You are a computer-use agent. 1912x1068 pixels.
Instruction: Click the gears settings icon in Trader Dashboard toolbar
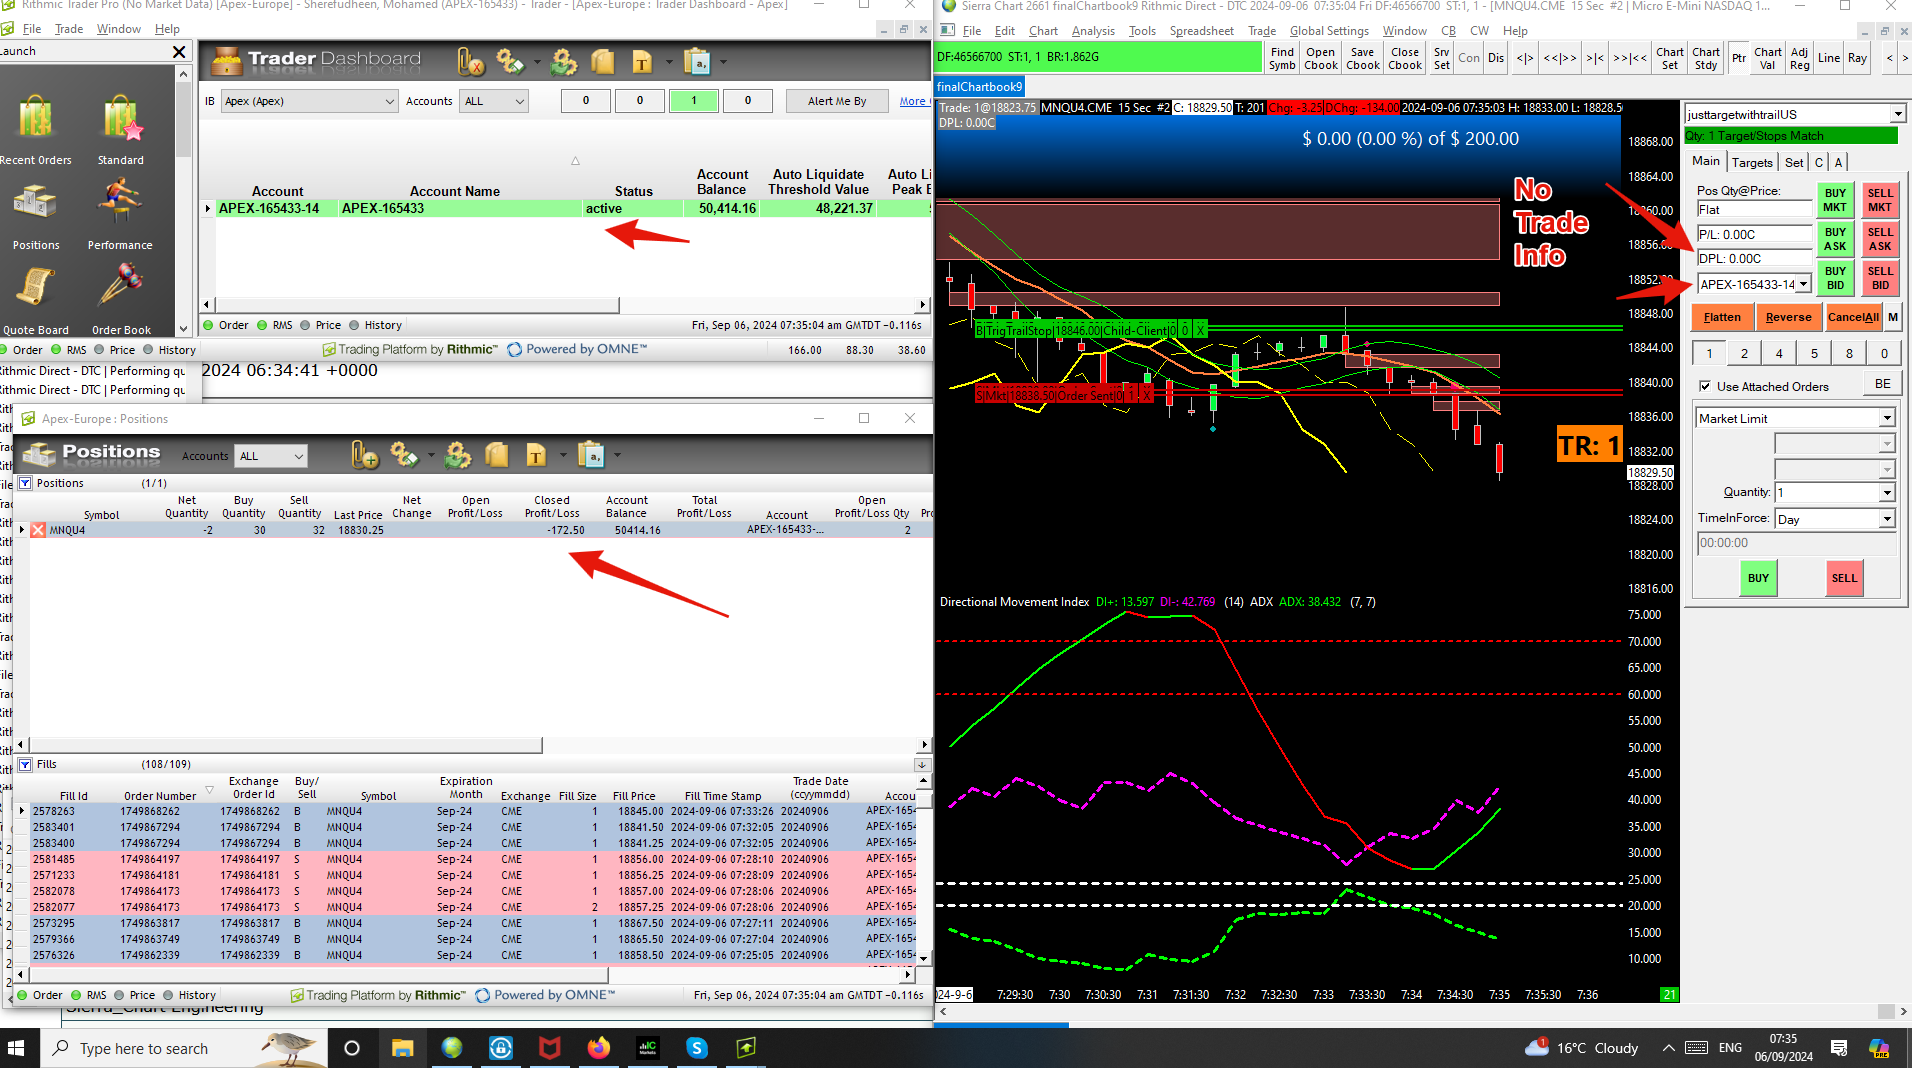coord(511,63)
